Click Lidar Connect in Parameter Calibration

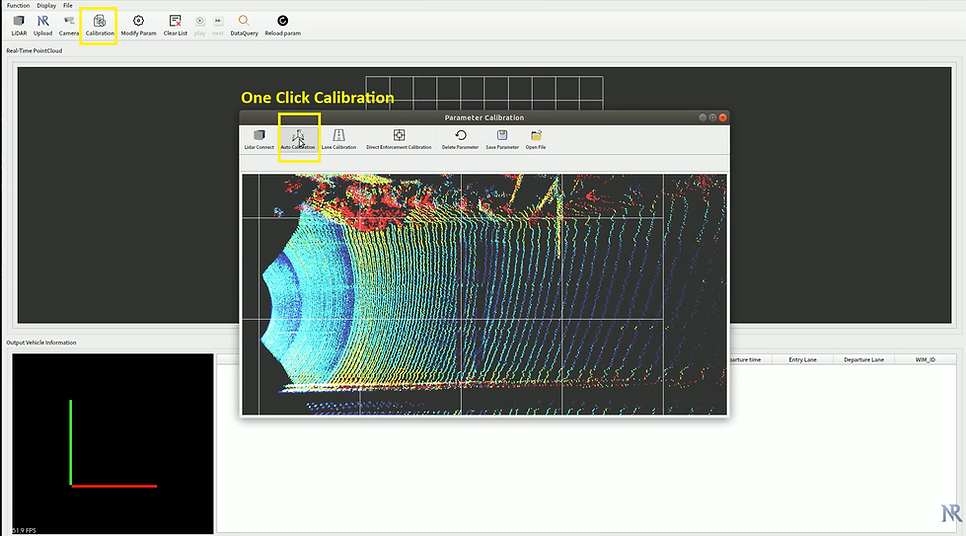(x=259, y=139)
